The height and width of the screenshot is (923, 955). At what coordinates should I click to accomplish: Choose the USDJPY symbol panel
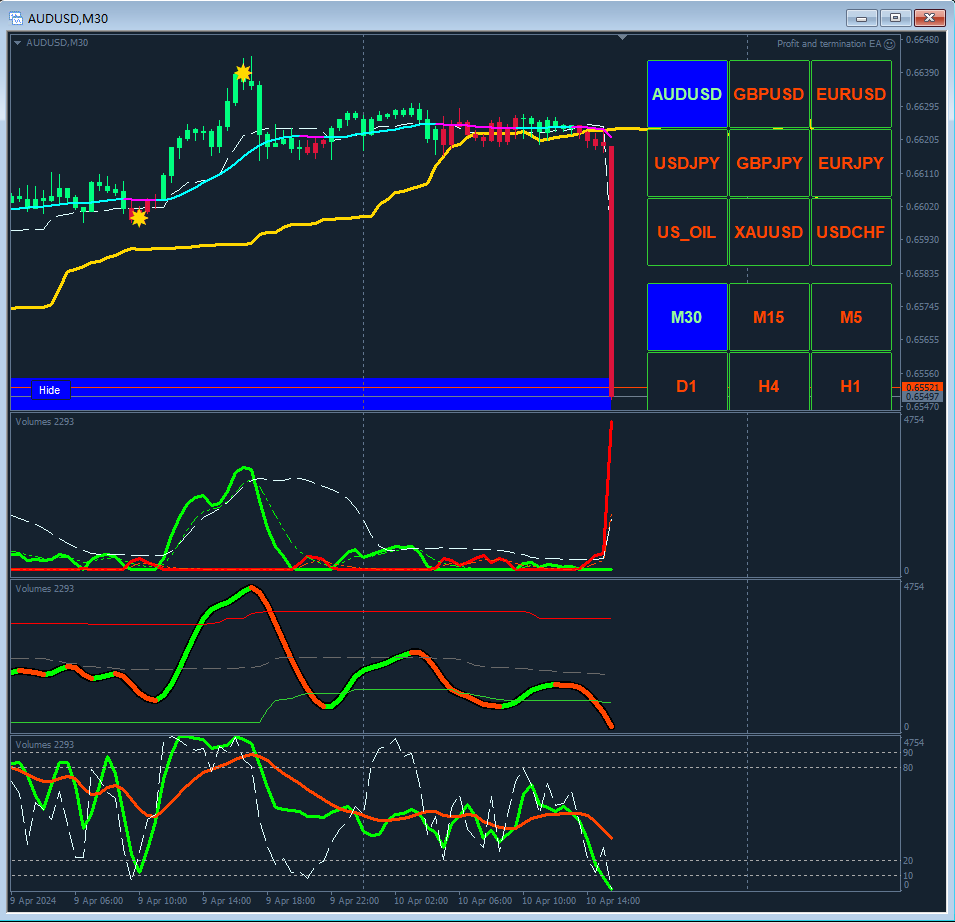pyautogui.click(x=687, y=163)
